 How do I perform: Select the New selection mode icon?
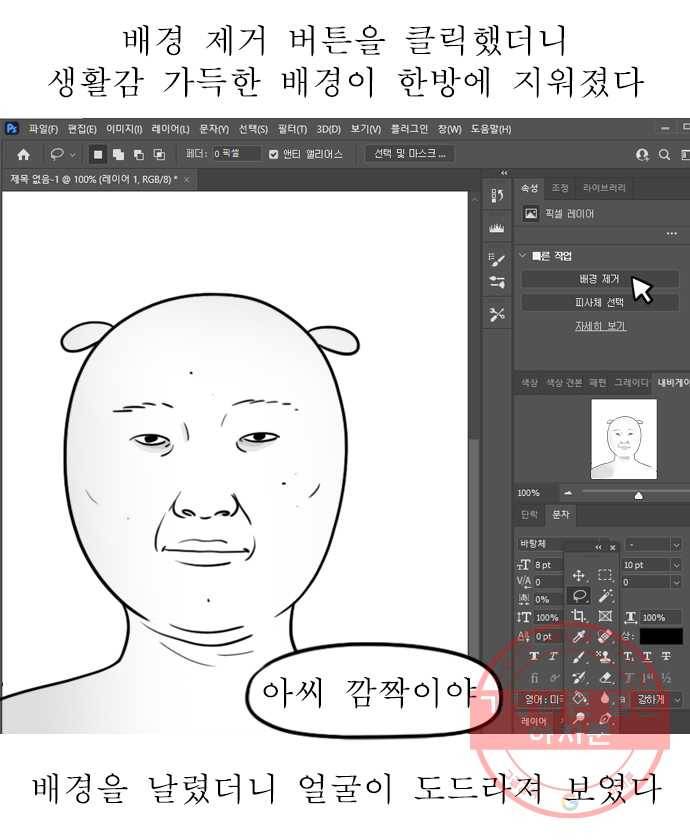click(98, 155)
